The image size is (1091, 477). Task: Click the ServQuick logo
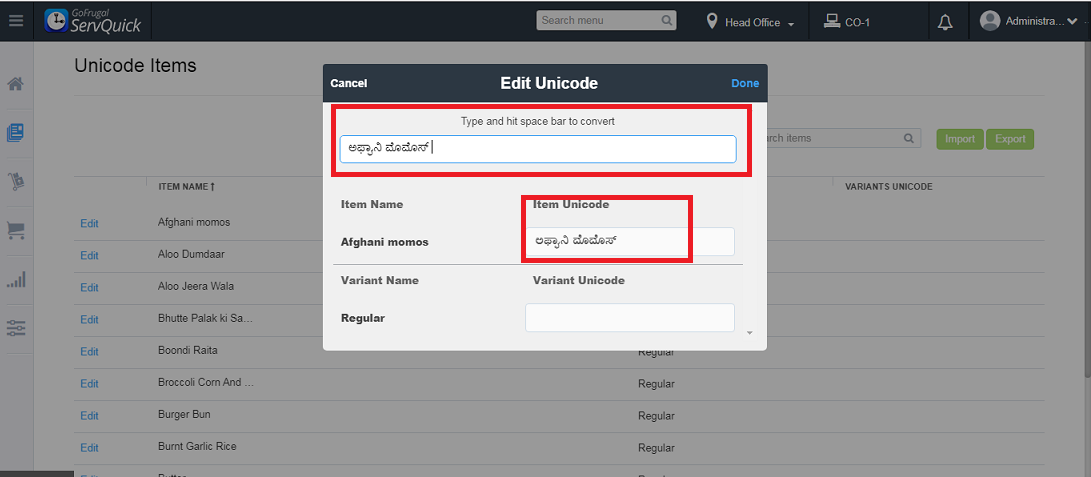(x=94, y=21)
